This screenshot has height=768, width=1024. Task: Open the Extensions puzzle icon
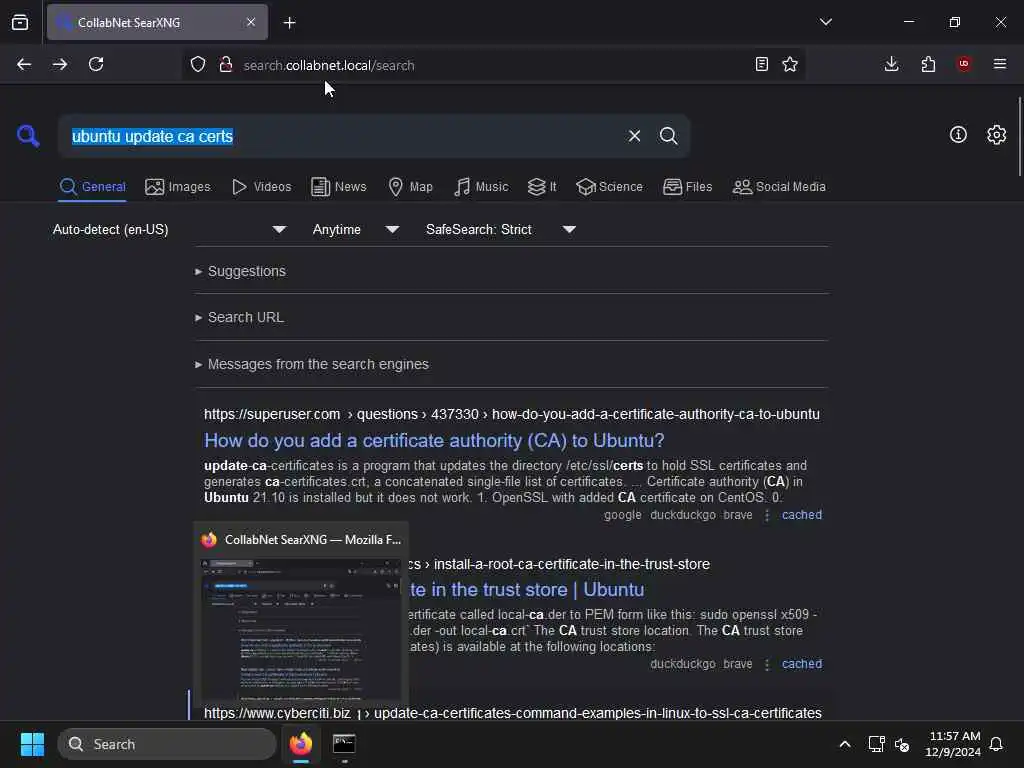(928, 64)
